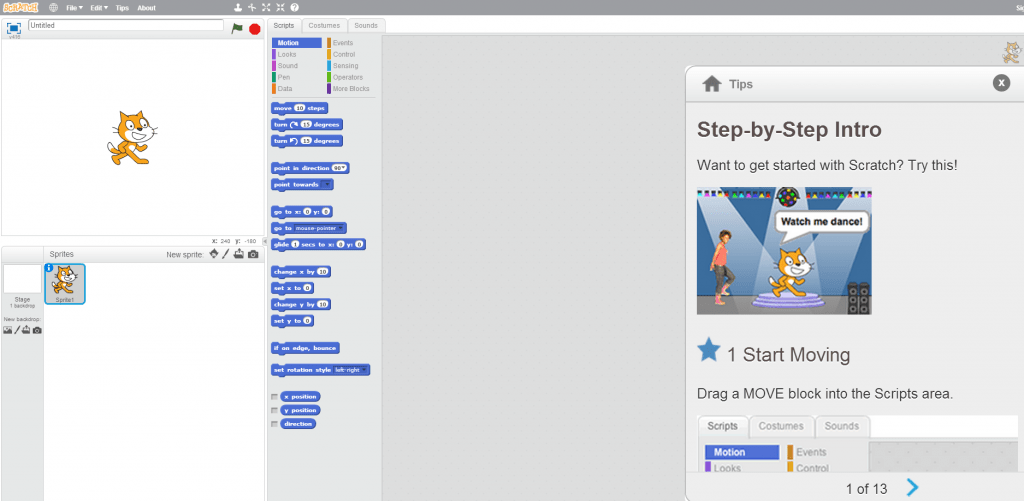The image size is (1024, 501).
Task: Select the Motion block category
Action: (x=297, y=43)
